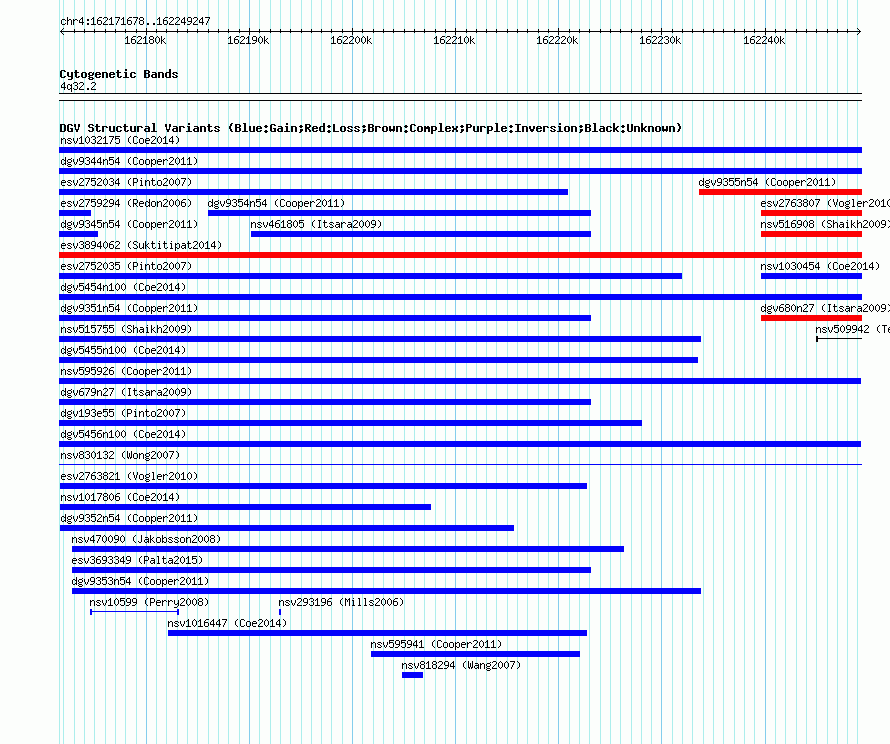Select the dgv679n27 (Itsara2009) label
The height and width of the screenshot is (744, 890).
pos(126,392)
